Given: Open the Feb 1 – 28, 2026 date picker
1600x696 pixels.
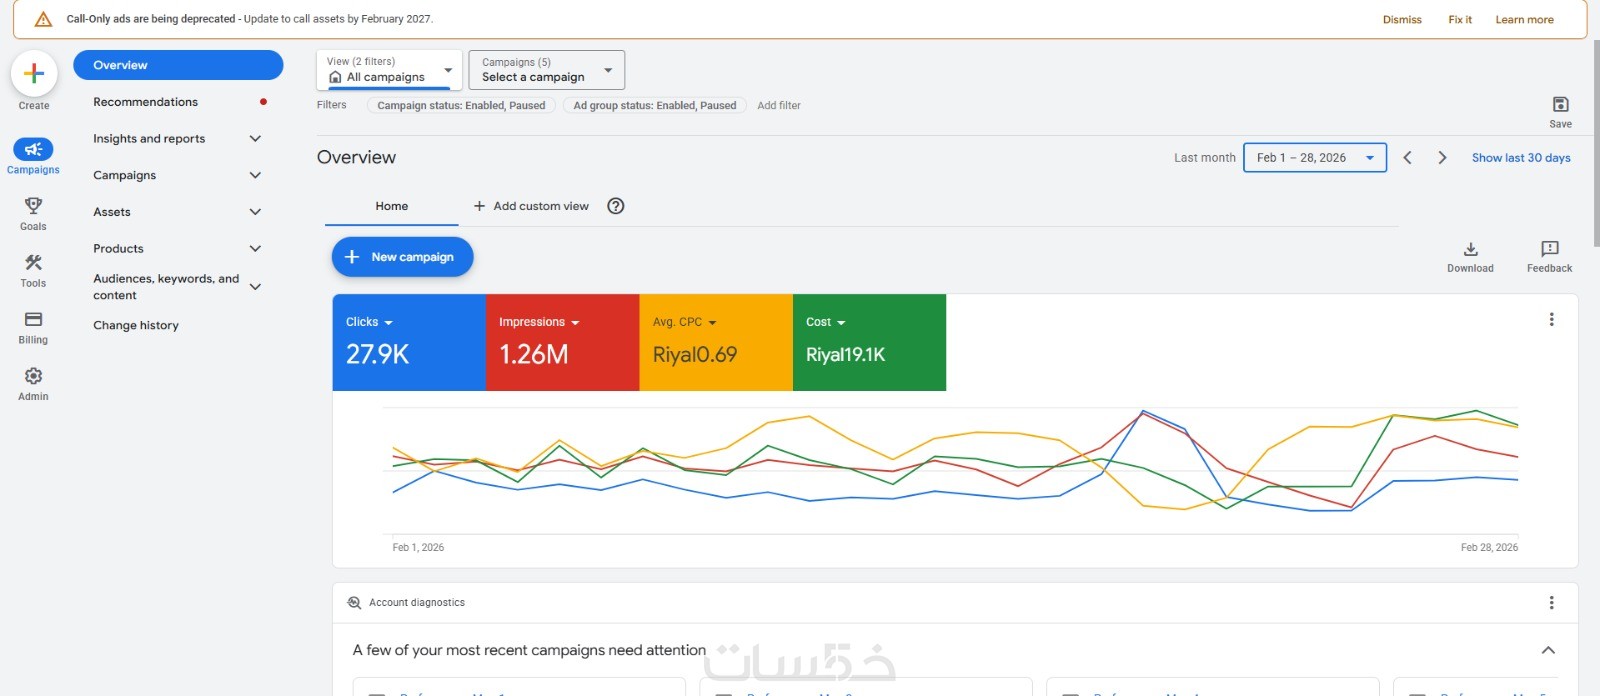Looking at the screenshot, I should [1314, 158].
